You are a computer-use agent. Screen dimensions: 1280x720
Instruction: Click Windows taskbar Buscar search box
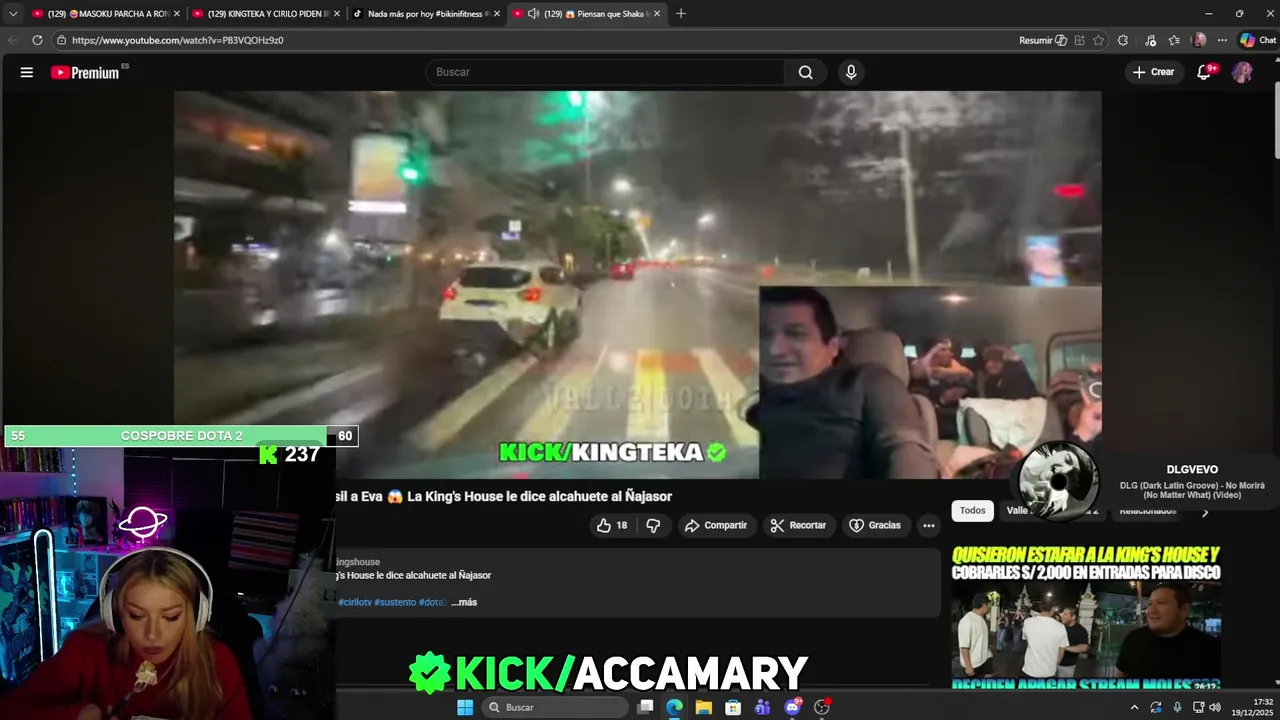click(555, 707)
